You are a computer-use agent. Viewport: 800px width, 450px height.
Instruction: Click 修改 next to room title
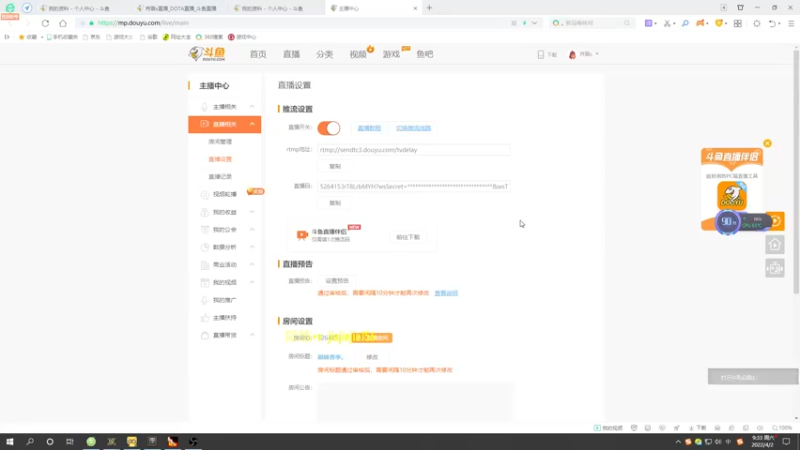click(372, 357)
